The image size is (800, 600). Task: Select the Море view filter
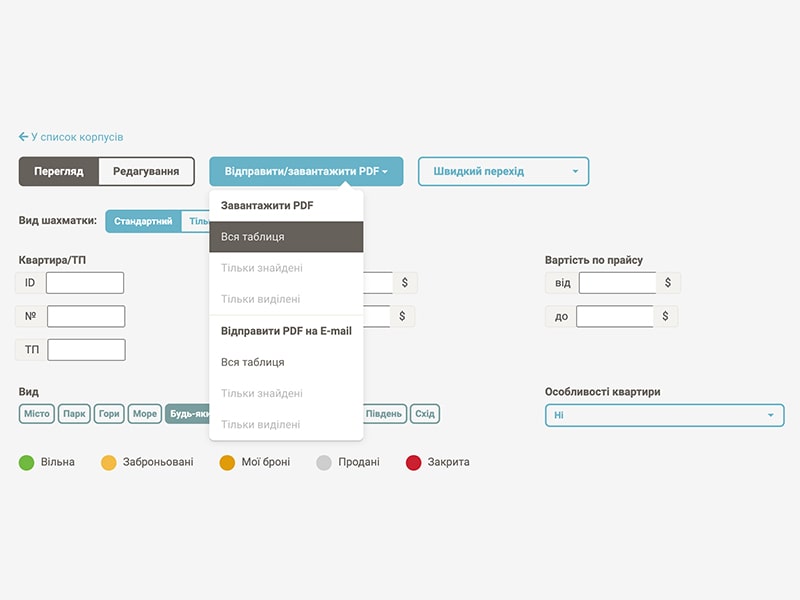click(x=145, y=414)
